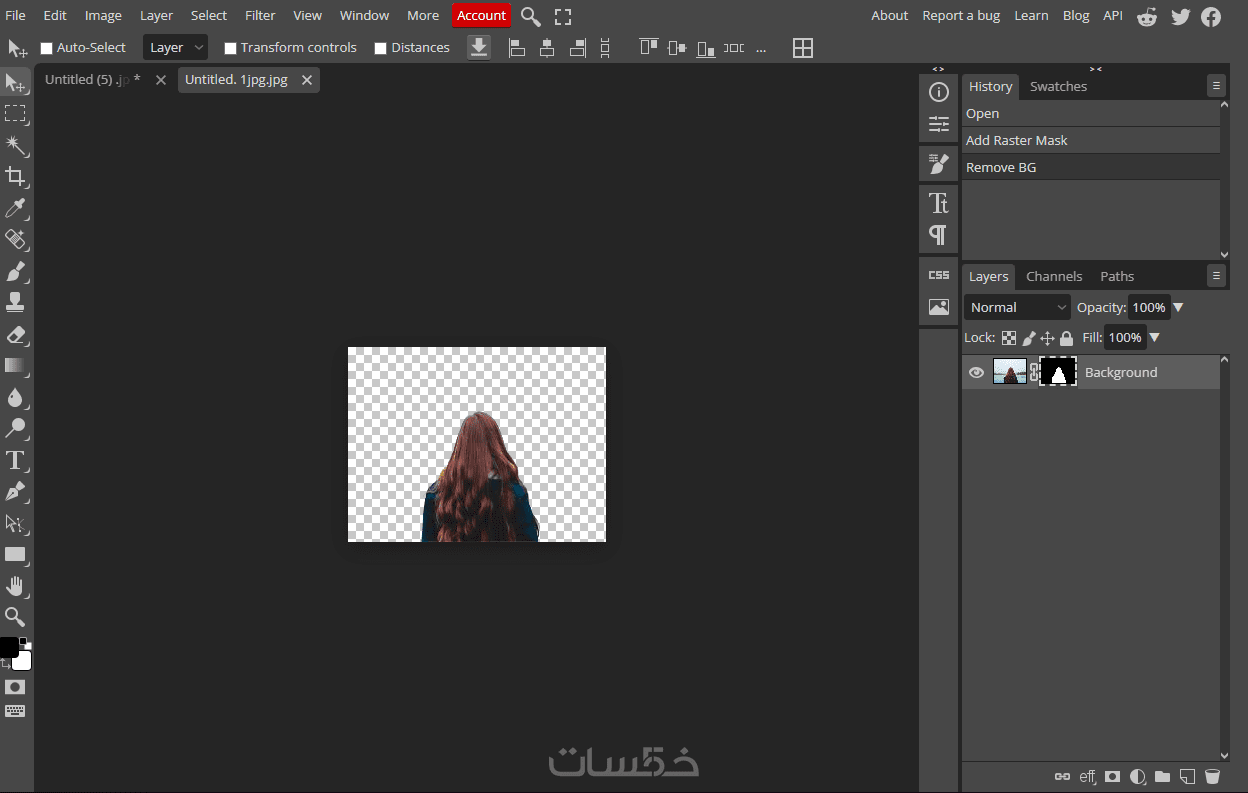Screen dimensions: 1248x793
Task: Switch to the Channels tab
Action: click(x=1054, y=276)
